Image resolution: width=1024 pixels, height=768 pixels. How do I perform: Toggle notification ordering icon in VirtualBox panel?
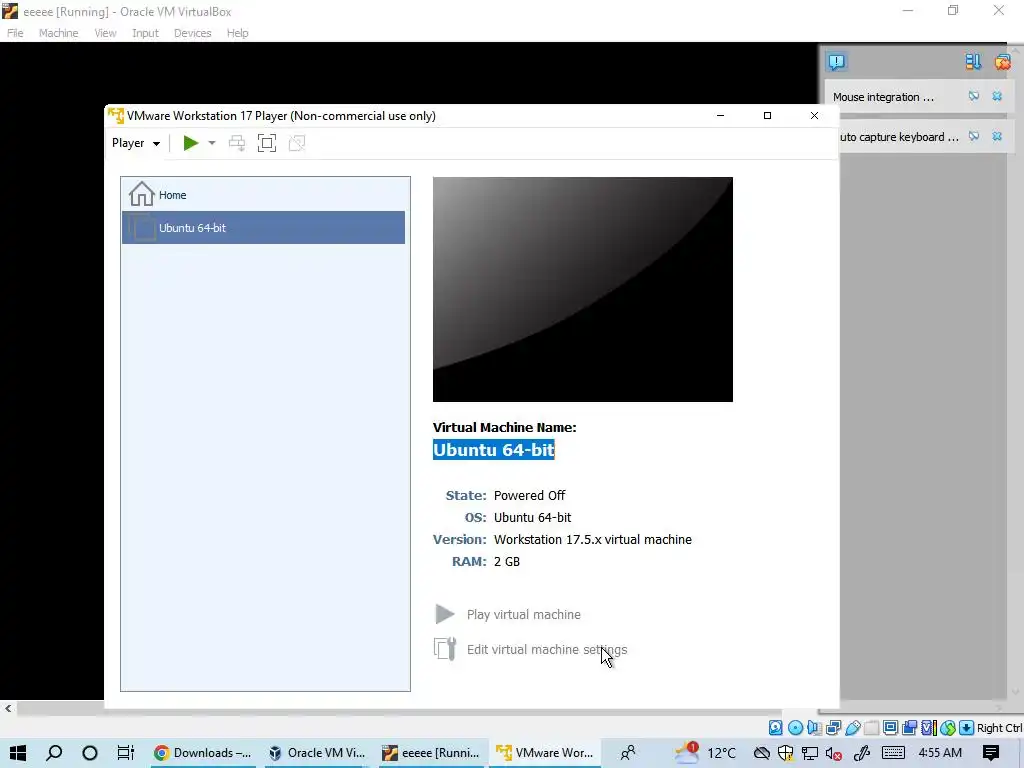[973, 61]
